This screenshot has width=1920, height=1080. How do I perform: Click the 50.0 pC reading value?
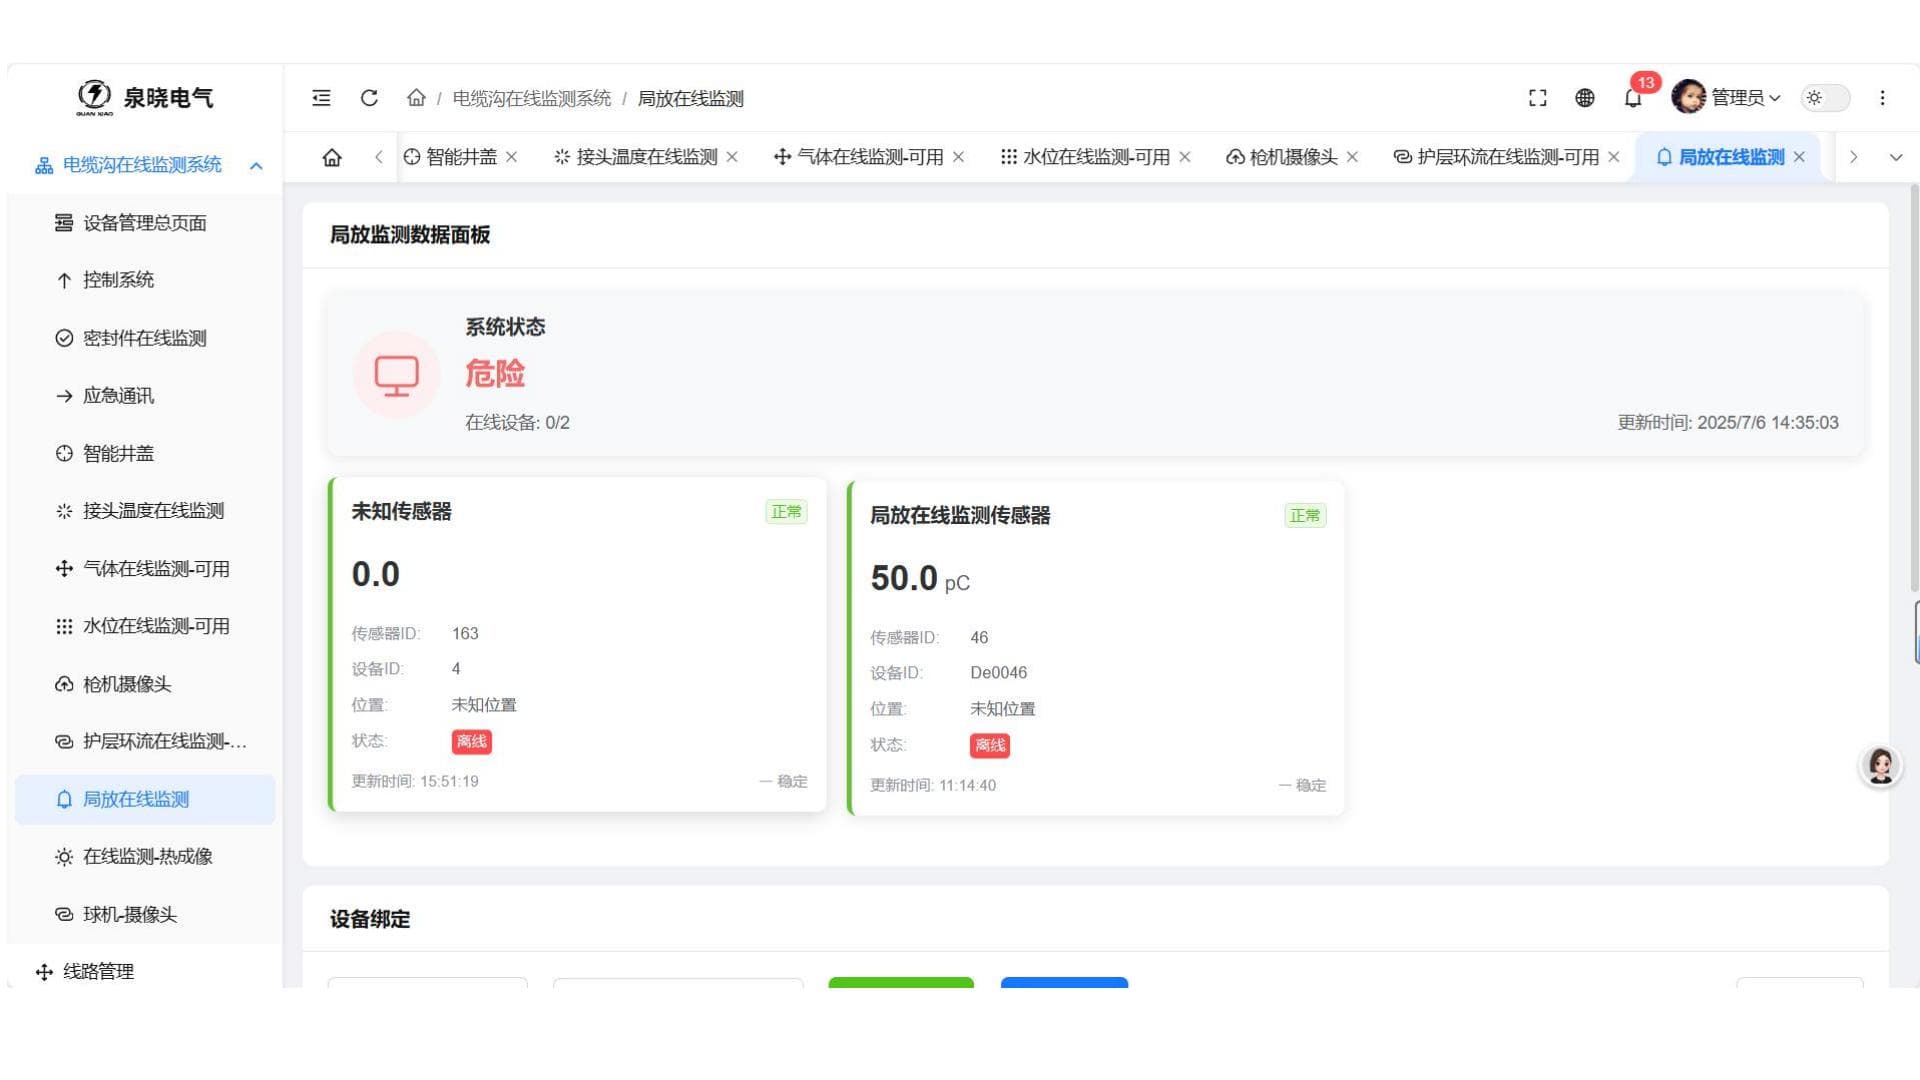click(920, 579)
